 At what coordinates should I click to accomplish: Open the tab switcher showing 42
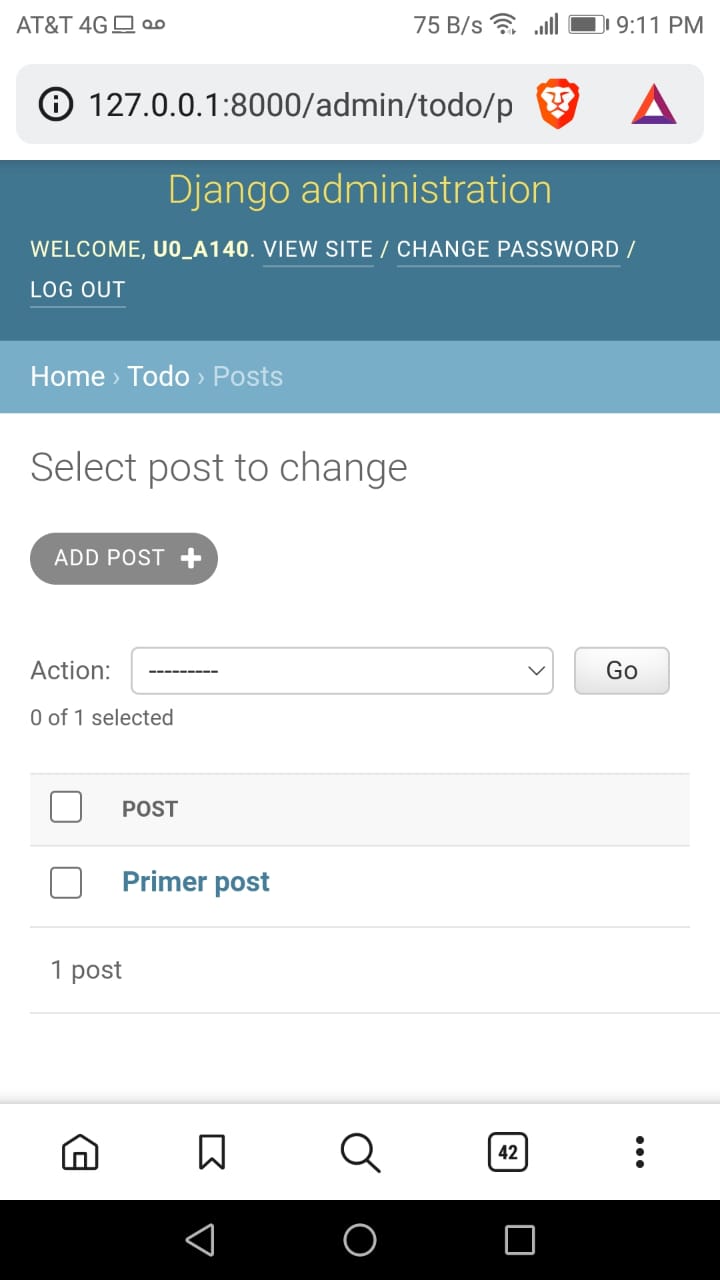[508, 1153]
